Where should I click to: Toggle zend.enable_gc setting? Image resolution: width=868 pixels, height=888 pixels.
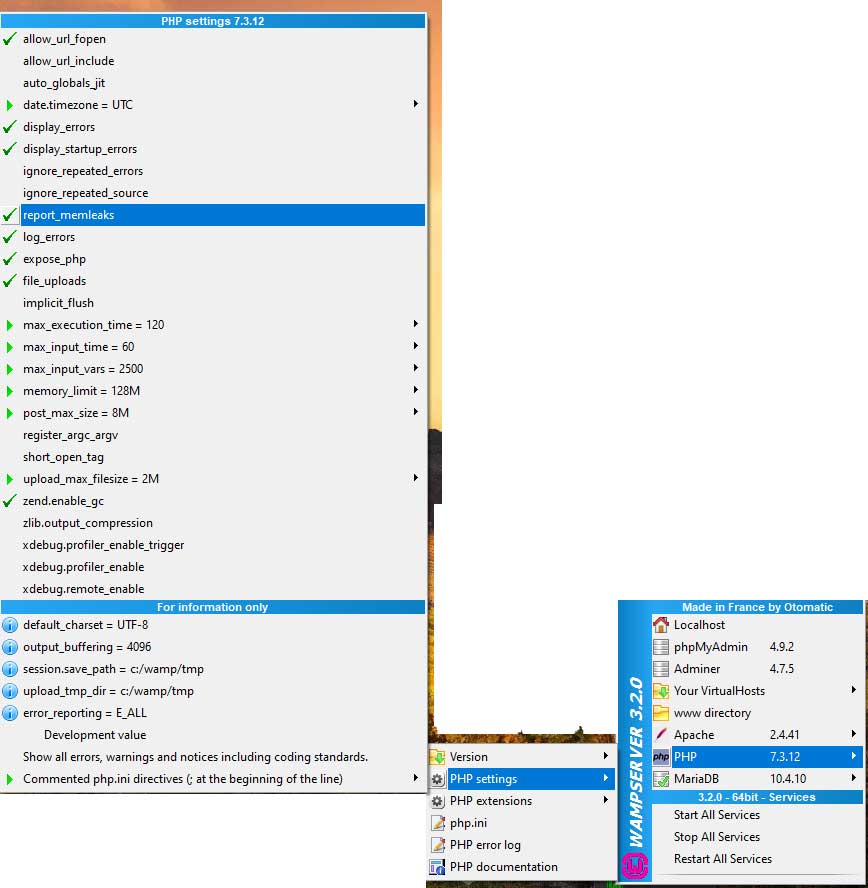coord(213,501)
